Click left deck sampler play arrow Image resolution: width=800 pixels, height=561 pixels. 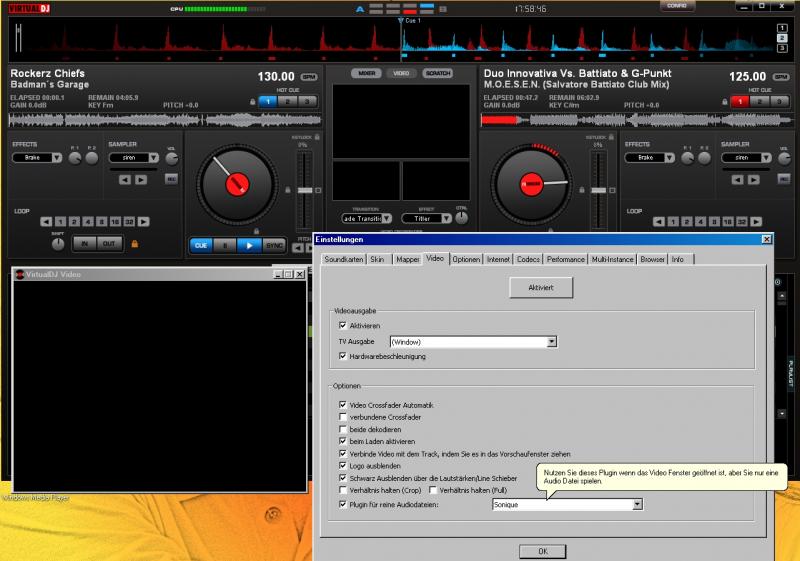pyautogui.click(x=141, y=180)
